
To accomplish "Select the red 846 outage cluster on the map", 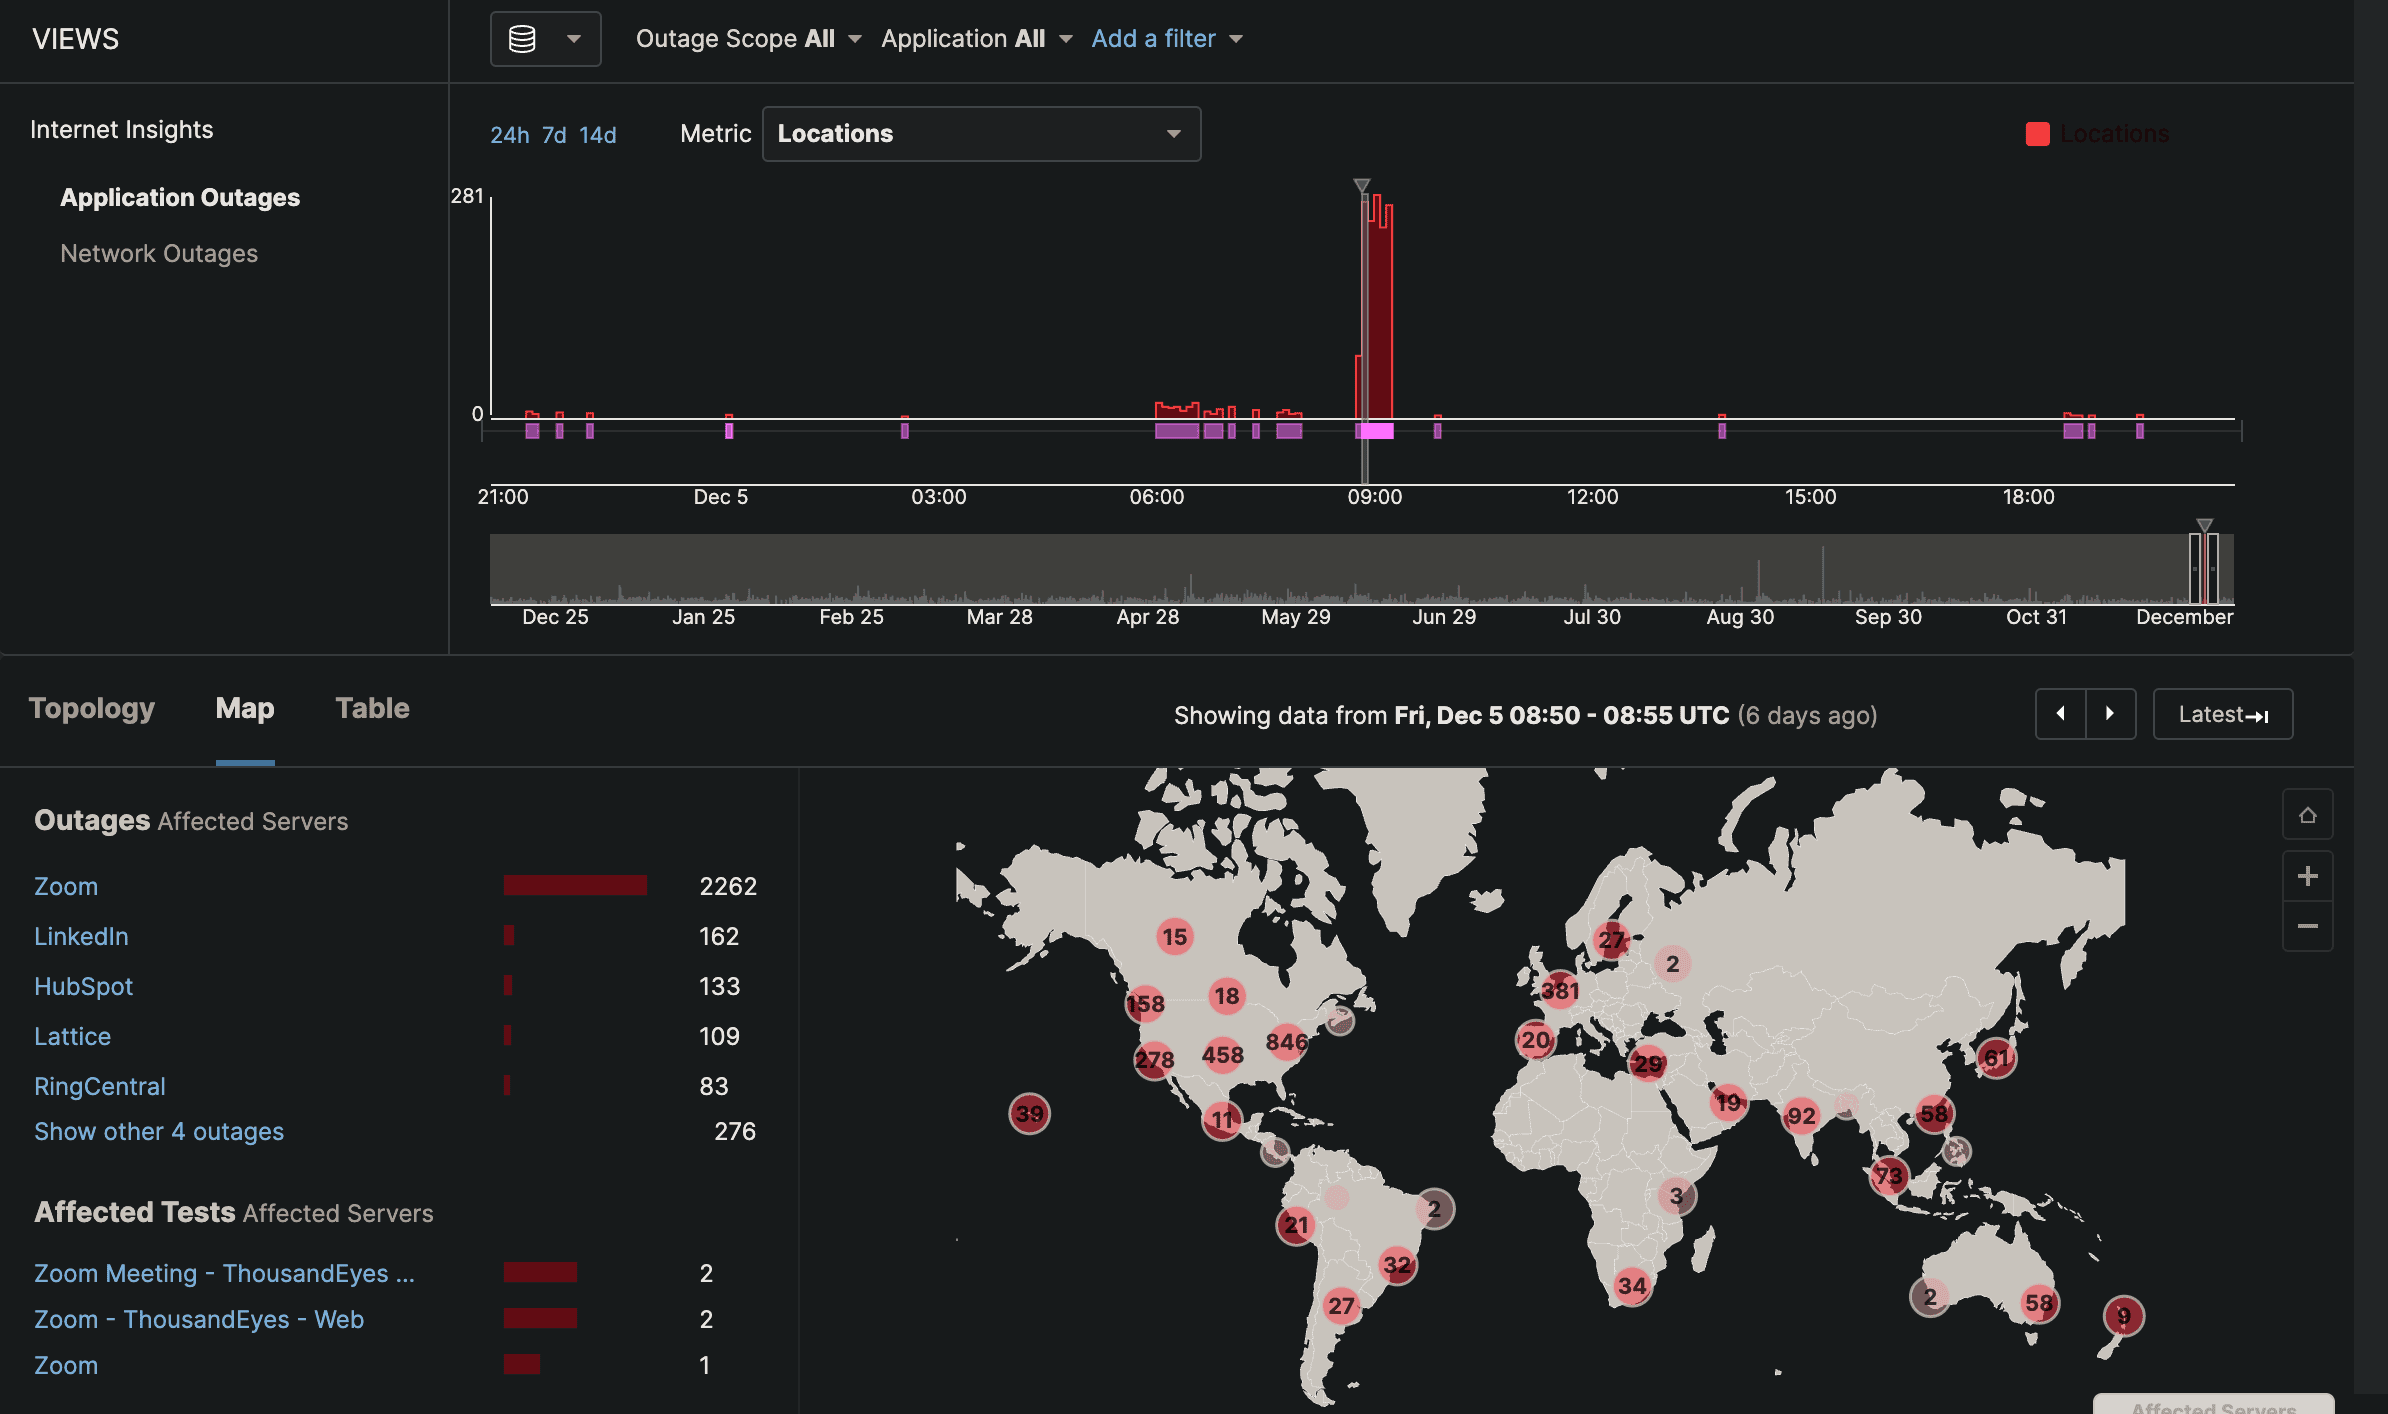I will (1286, 1044).
